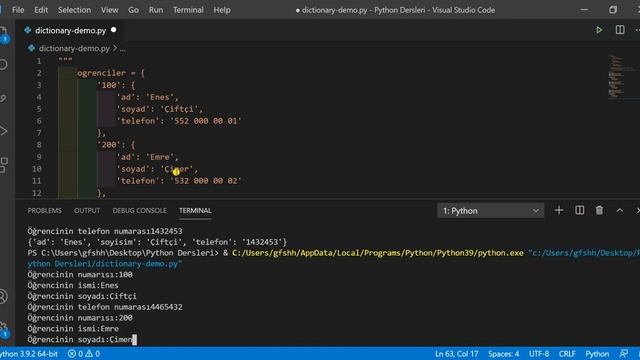The image size is (640, 360).
Task: Open Run and Debug view
Action: [x=3, y=131]
